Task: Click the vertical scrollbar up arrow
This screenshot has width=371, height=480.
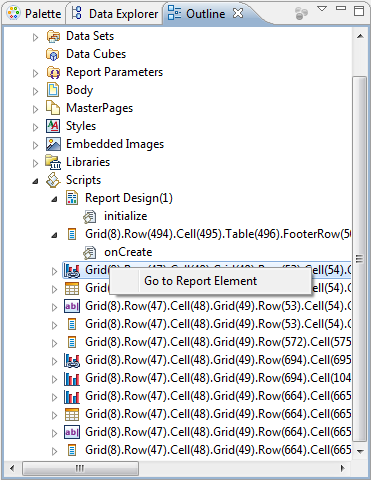Action: pos(360,36)
